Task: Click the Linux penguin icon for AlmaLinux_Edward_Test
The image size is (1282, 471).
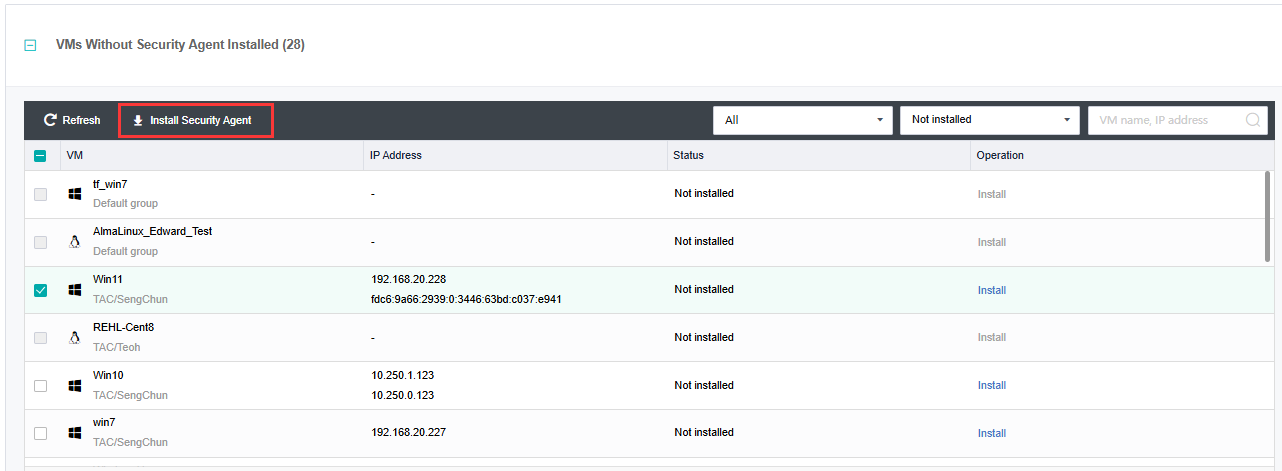Action: click(74, 242)
